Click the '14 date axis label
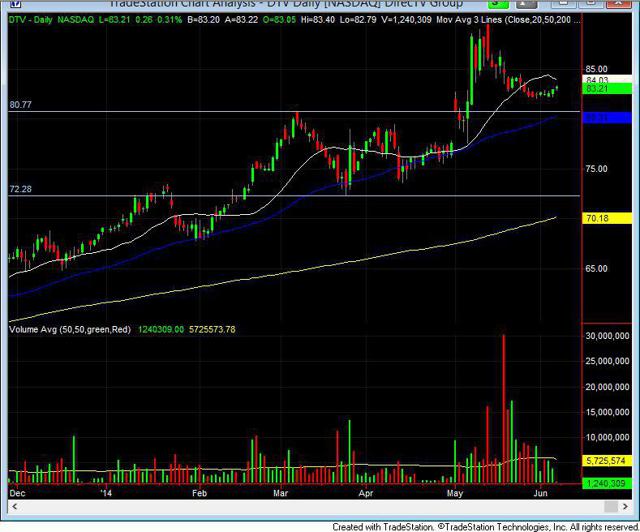Viewport: 640px width, 532px height. [x=106, y=493]
